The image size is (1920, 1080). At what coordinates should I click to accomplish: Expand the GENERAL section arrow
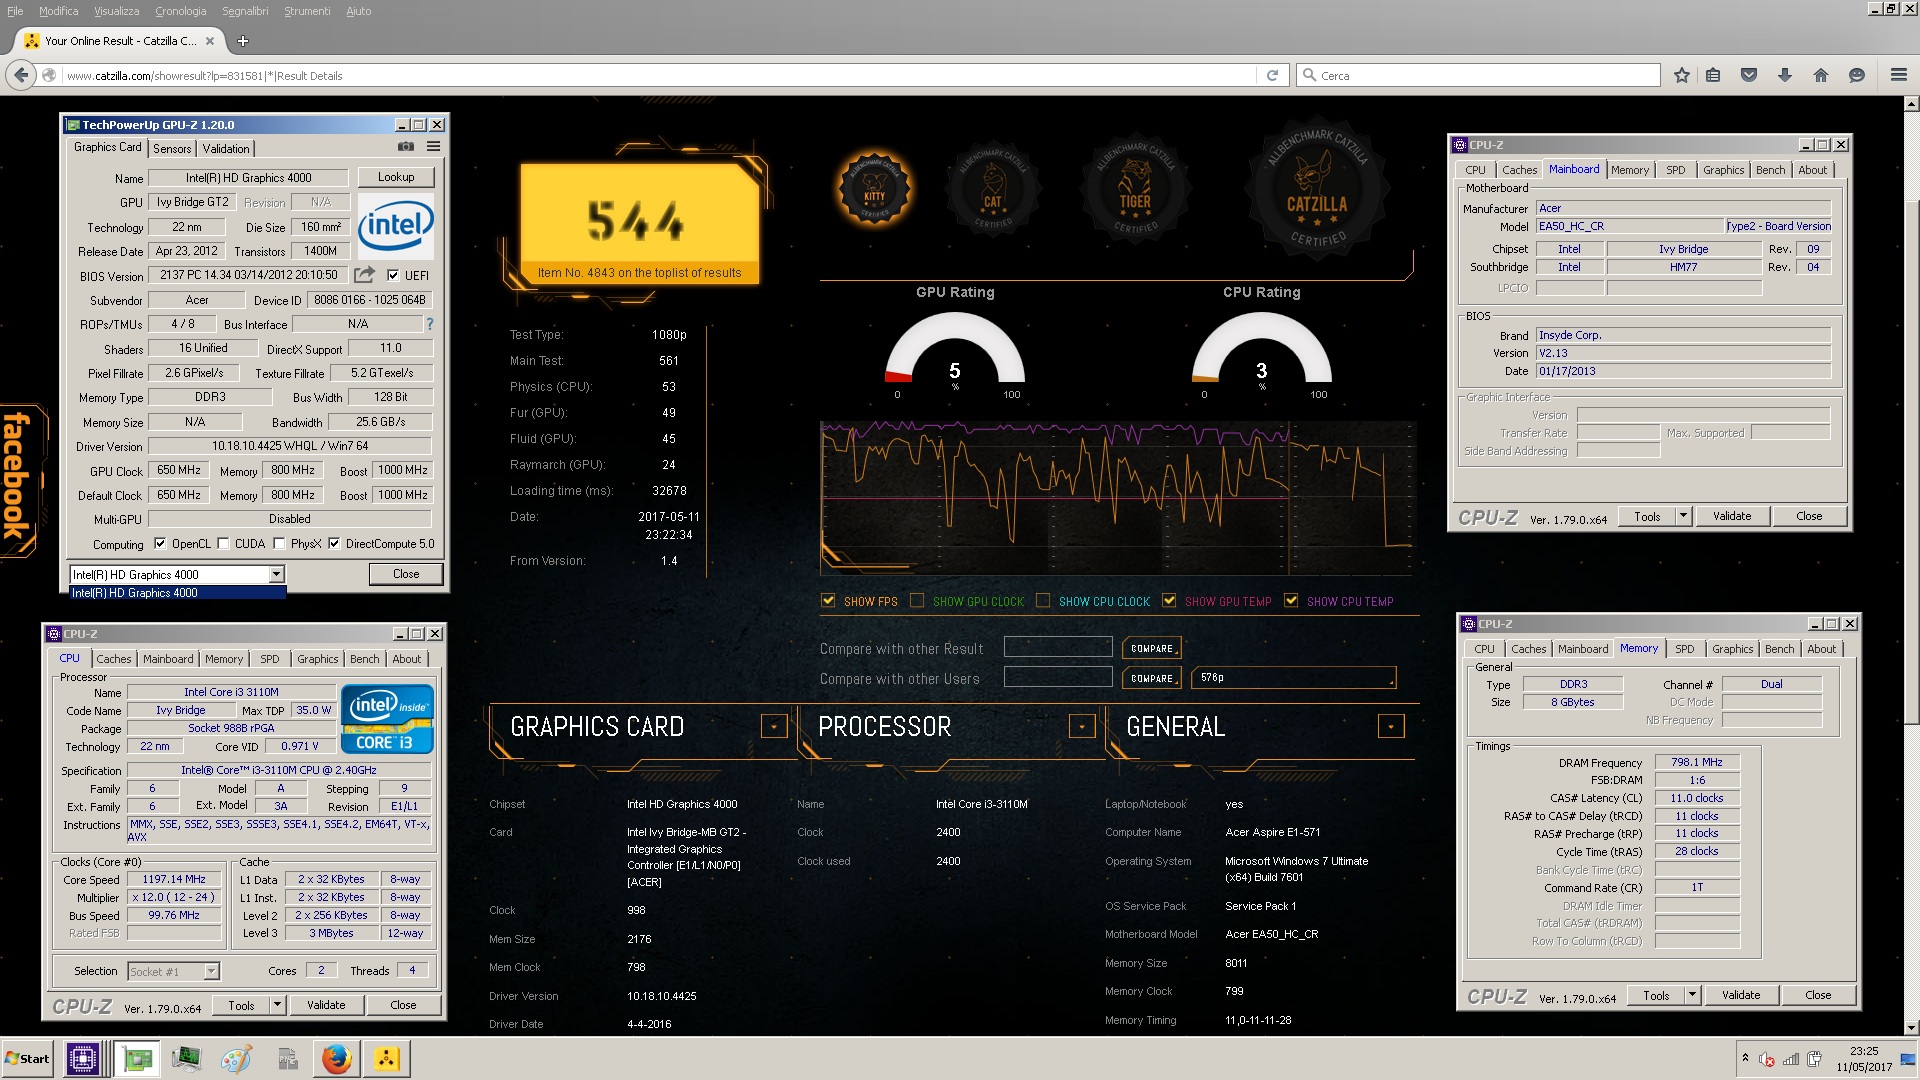(1391, 726)
